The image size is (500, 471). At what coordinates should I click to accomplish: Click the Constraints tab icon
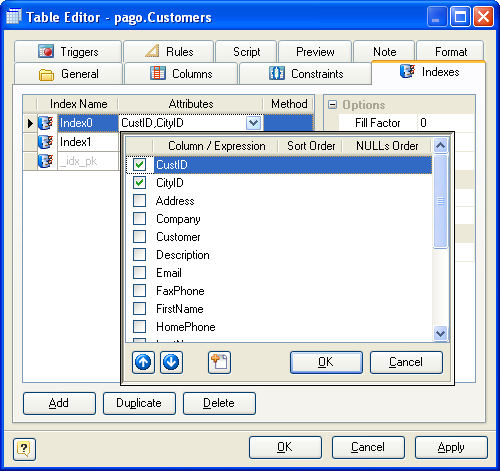pos(277,73)
